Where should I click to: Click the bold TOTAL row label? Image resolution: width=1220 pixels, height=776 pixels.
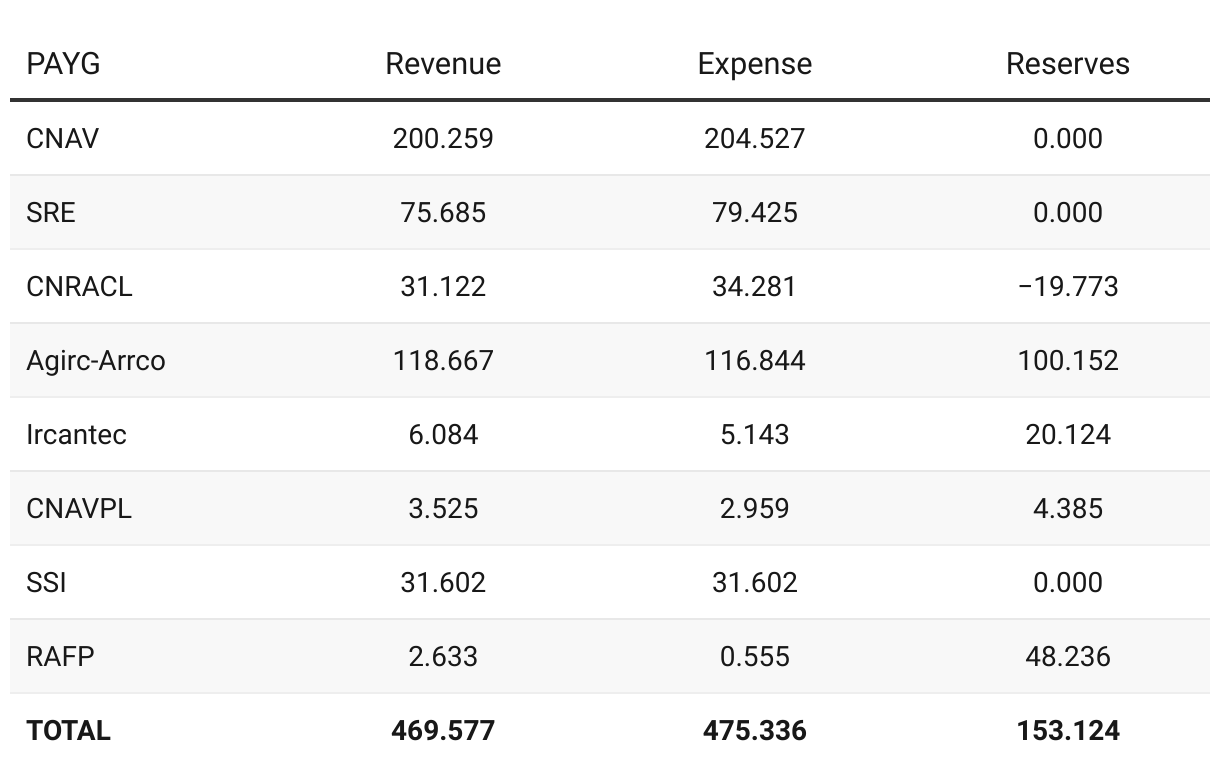(x=69, y=730)
